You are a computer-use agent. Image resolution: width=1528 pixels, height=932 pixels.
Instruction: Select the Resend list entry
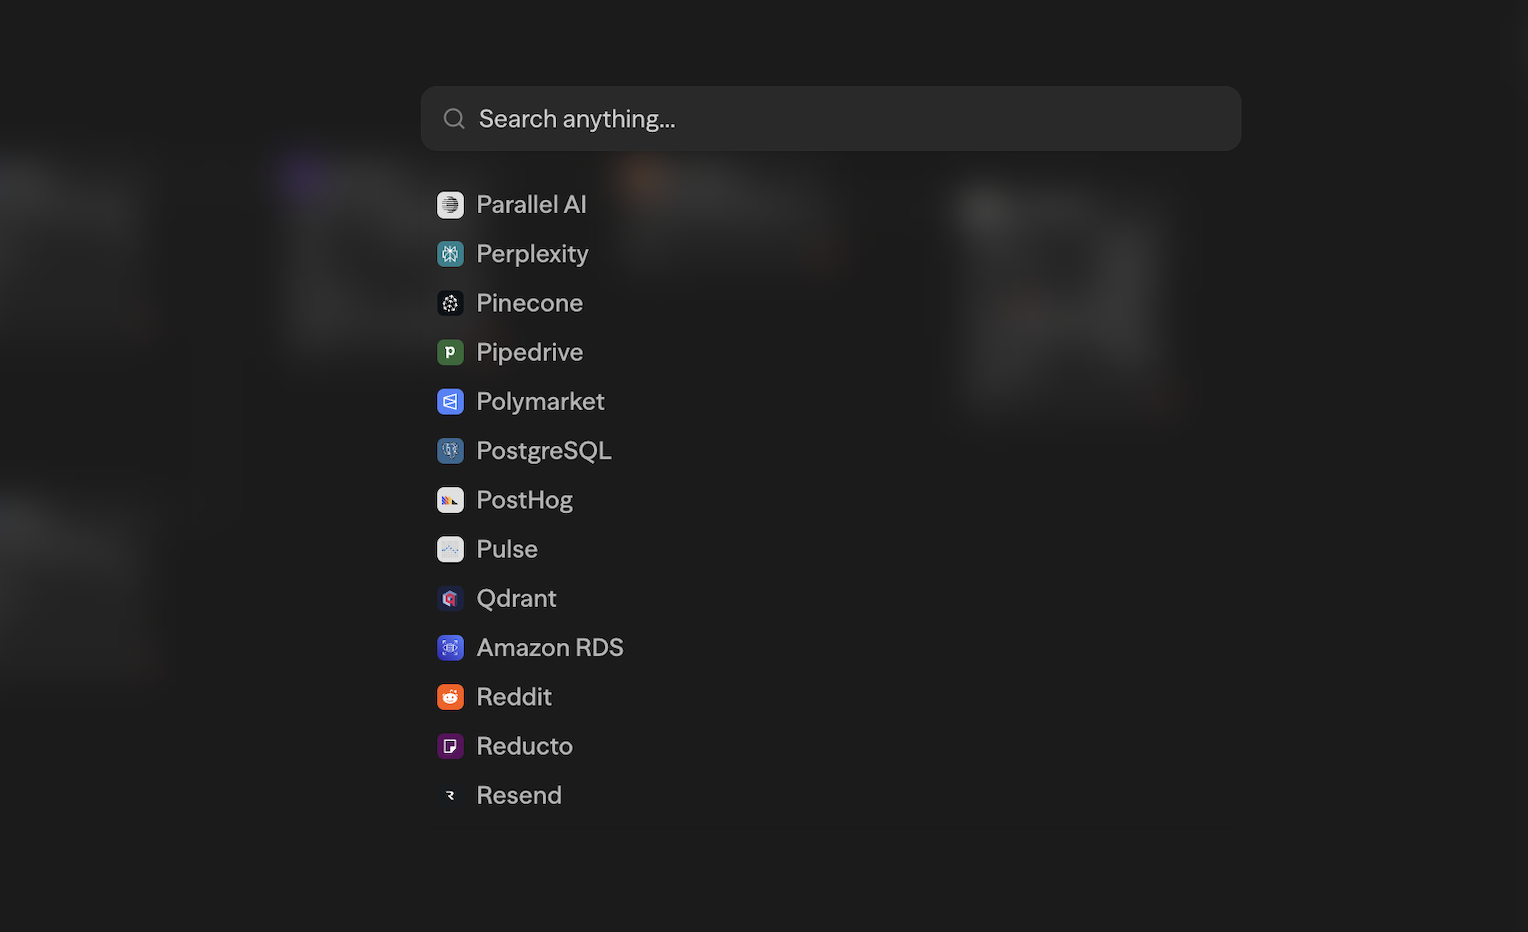click(519, 794)
